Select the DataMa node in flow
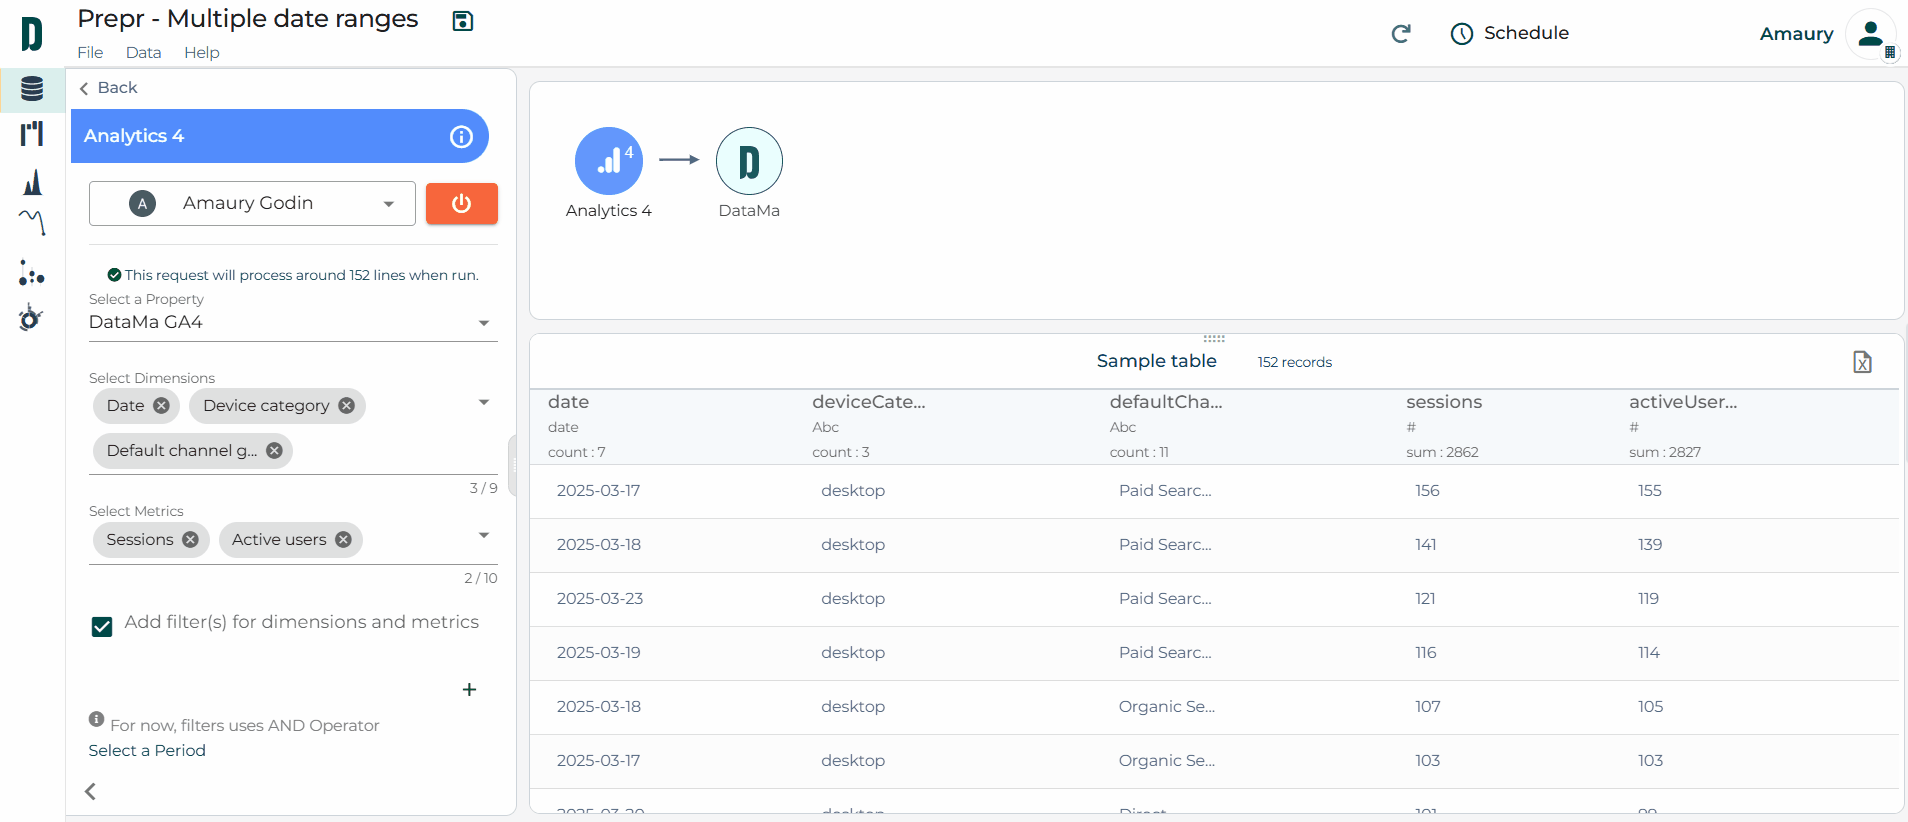The image size is (1908, 822). (749, 161)
